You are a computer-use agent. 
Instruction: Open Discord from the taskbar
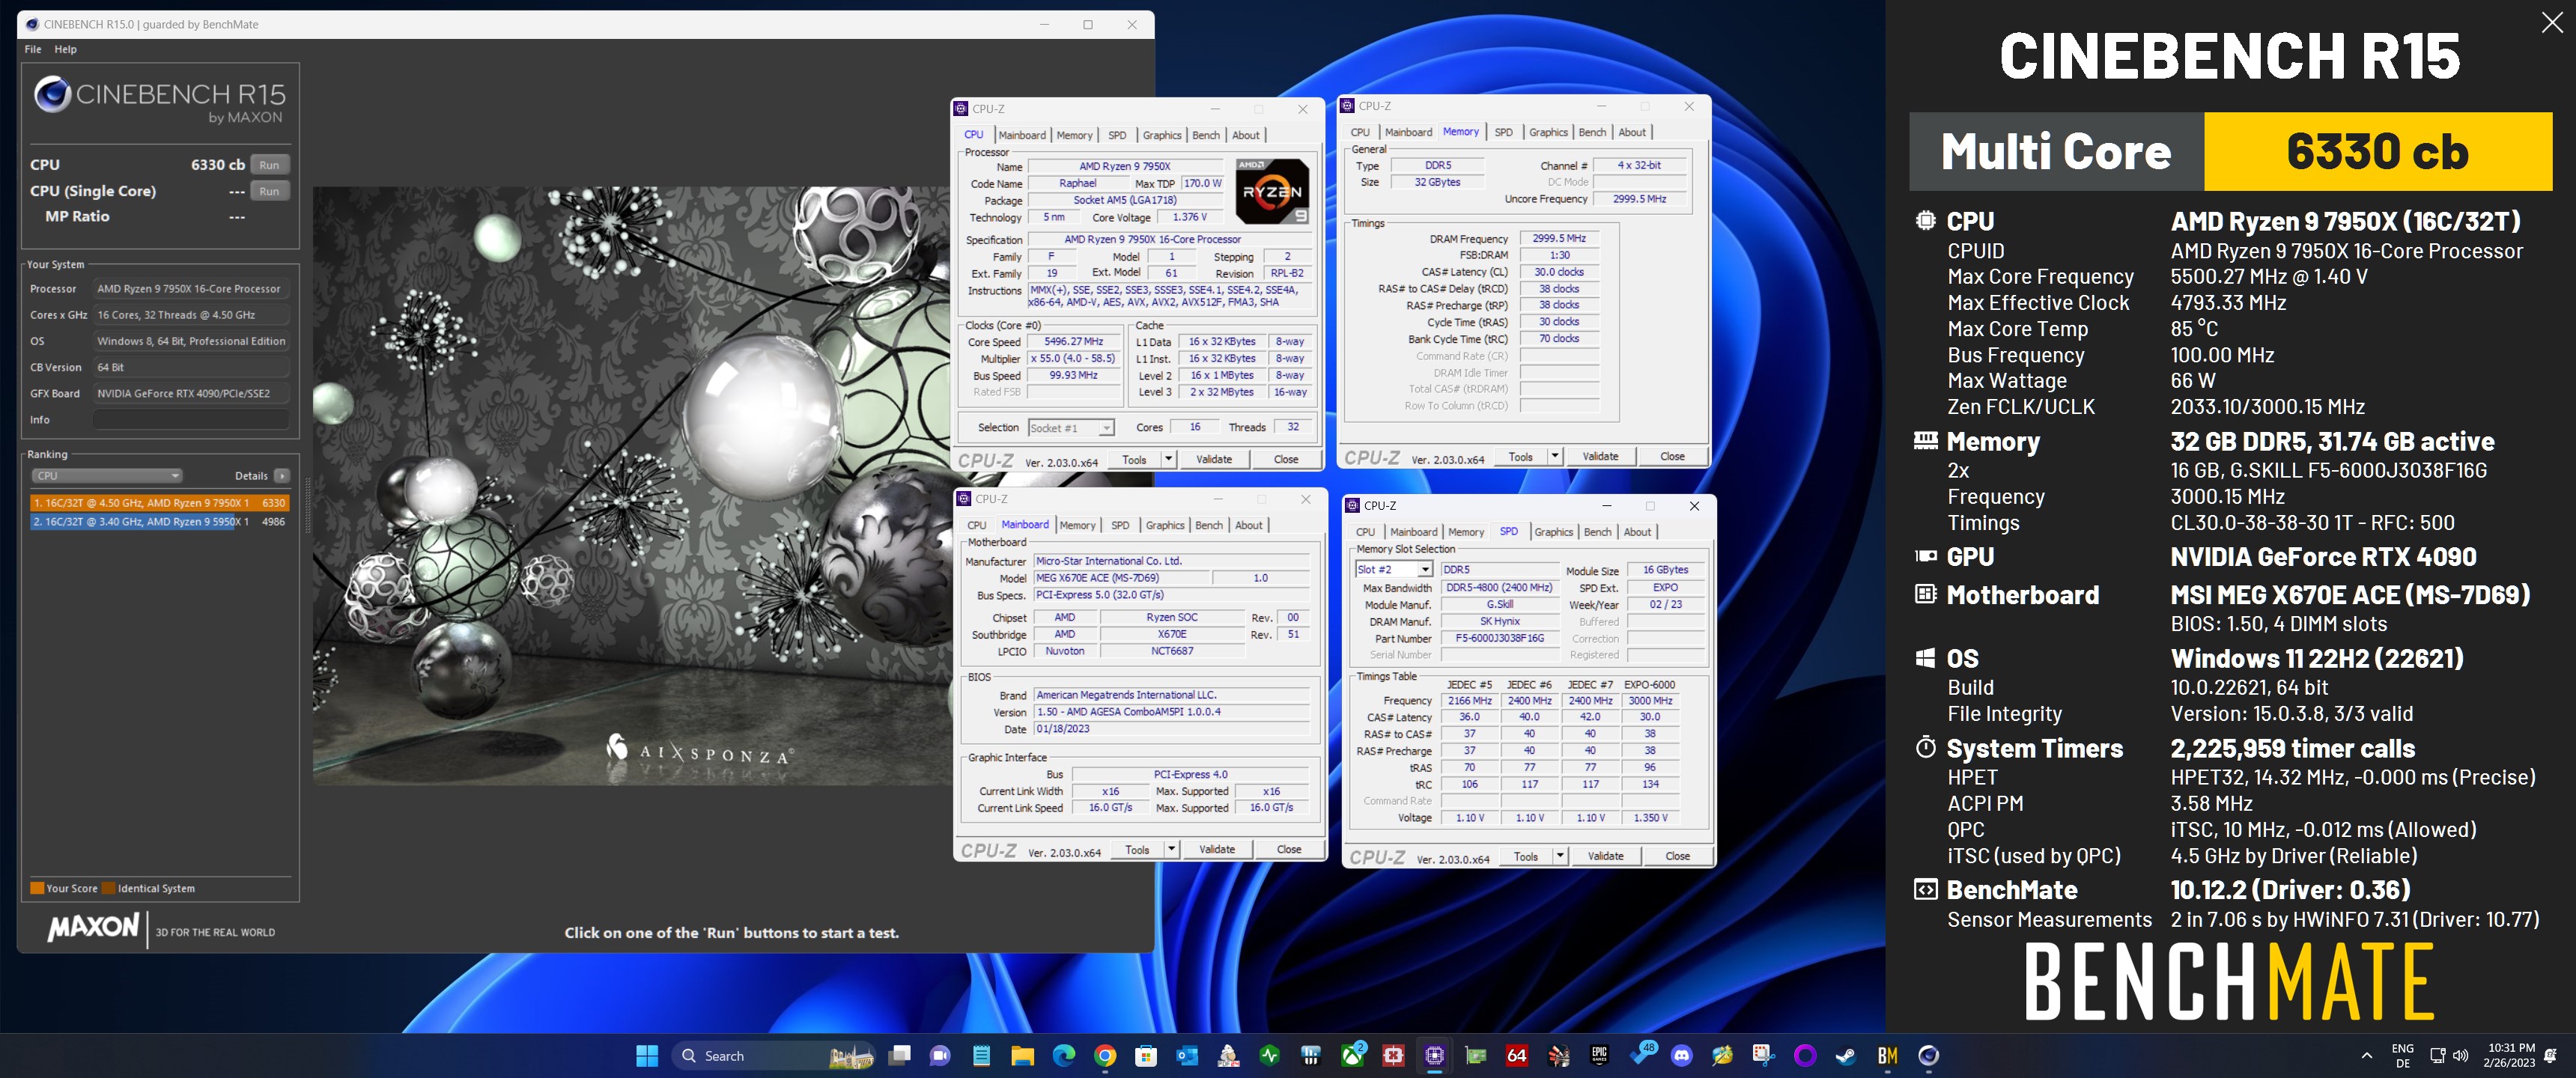pyautogui.click(x=1682, y=1055)
